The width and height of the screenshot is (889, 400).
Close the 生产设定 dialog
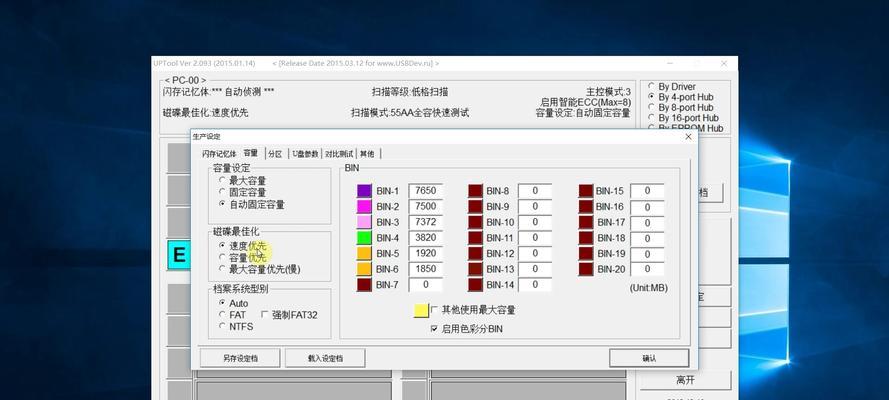point(688,137)
